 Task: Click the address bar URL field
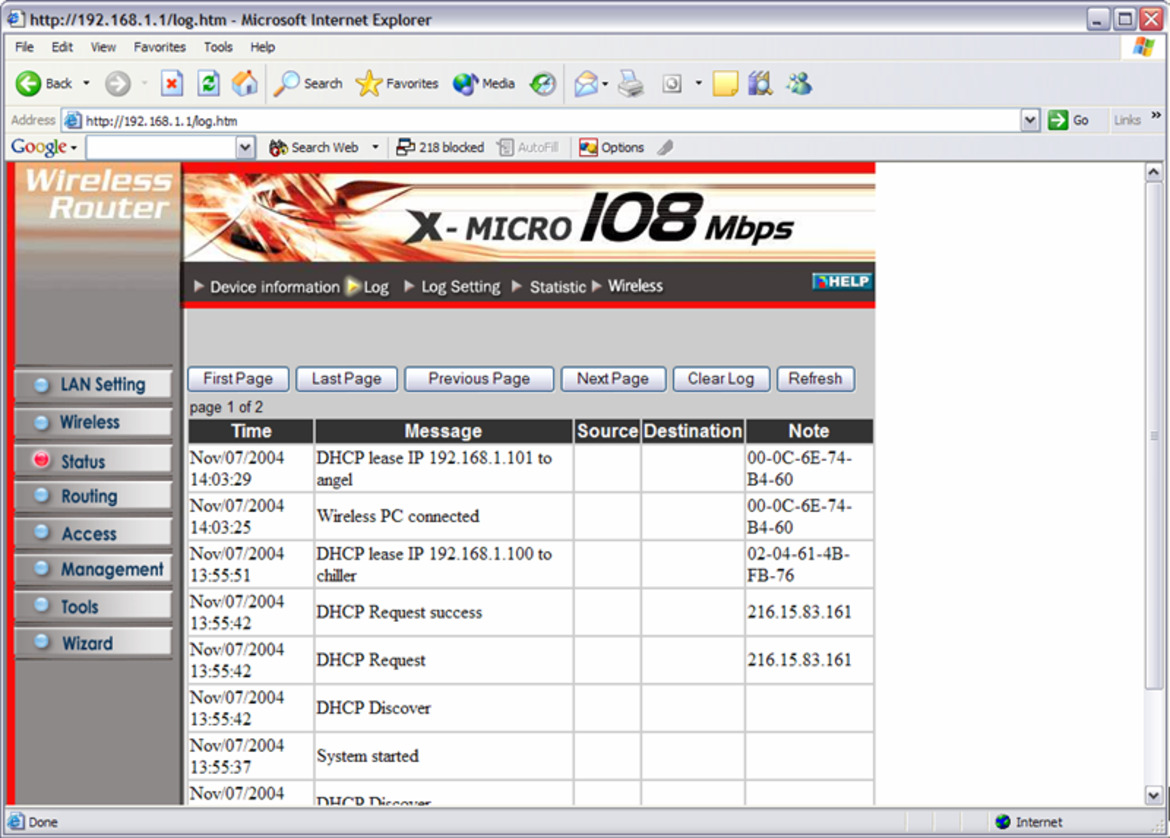pos(541,120)
